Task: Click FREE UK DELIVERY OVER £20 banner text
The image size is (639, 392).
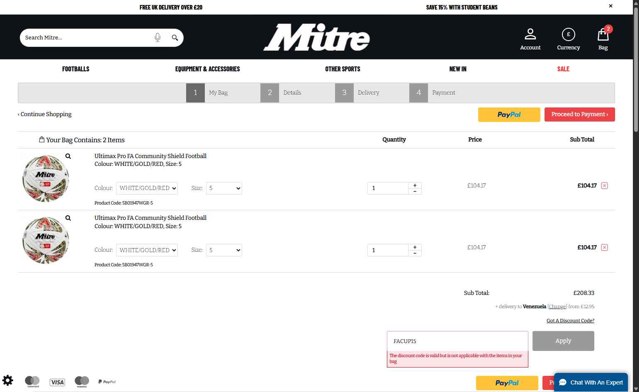Action: (x=171, y=7)
